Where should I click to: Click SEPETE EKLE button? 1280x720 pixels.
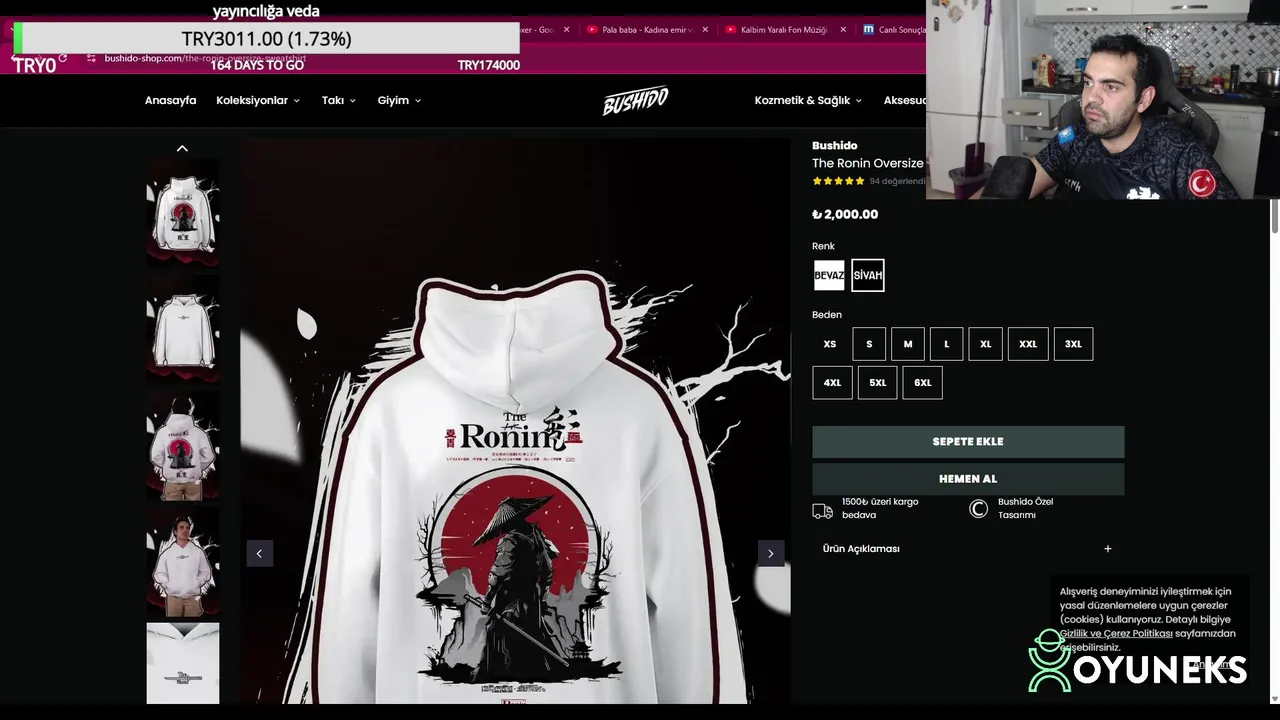(x=968, y=442)
